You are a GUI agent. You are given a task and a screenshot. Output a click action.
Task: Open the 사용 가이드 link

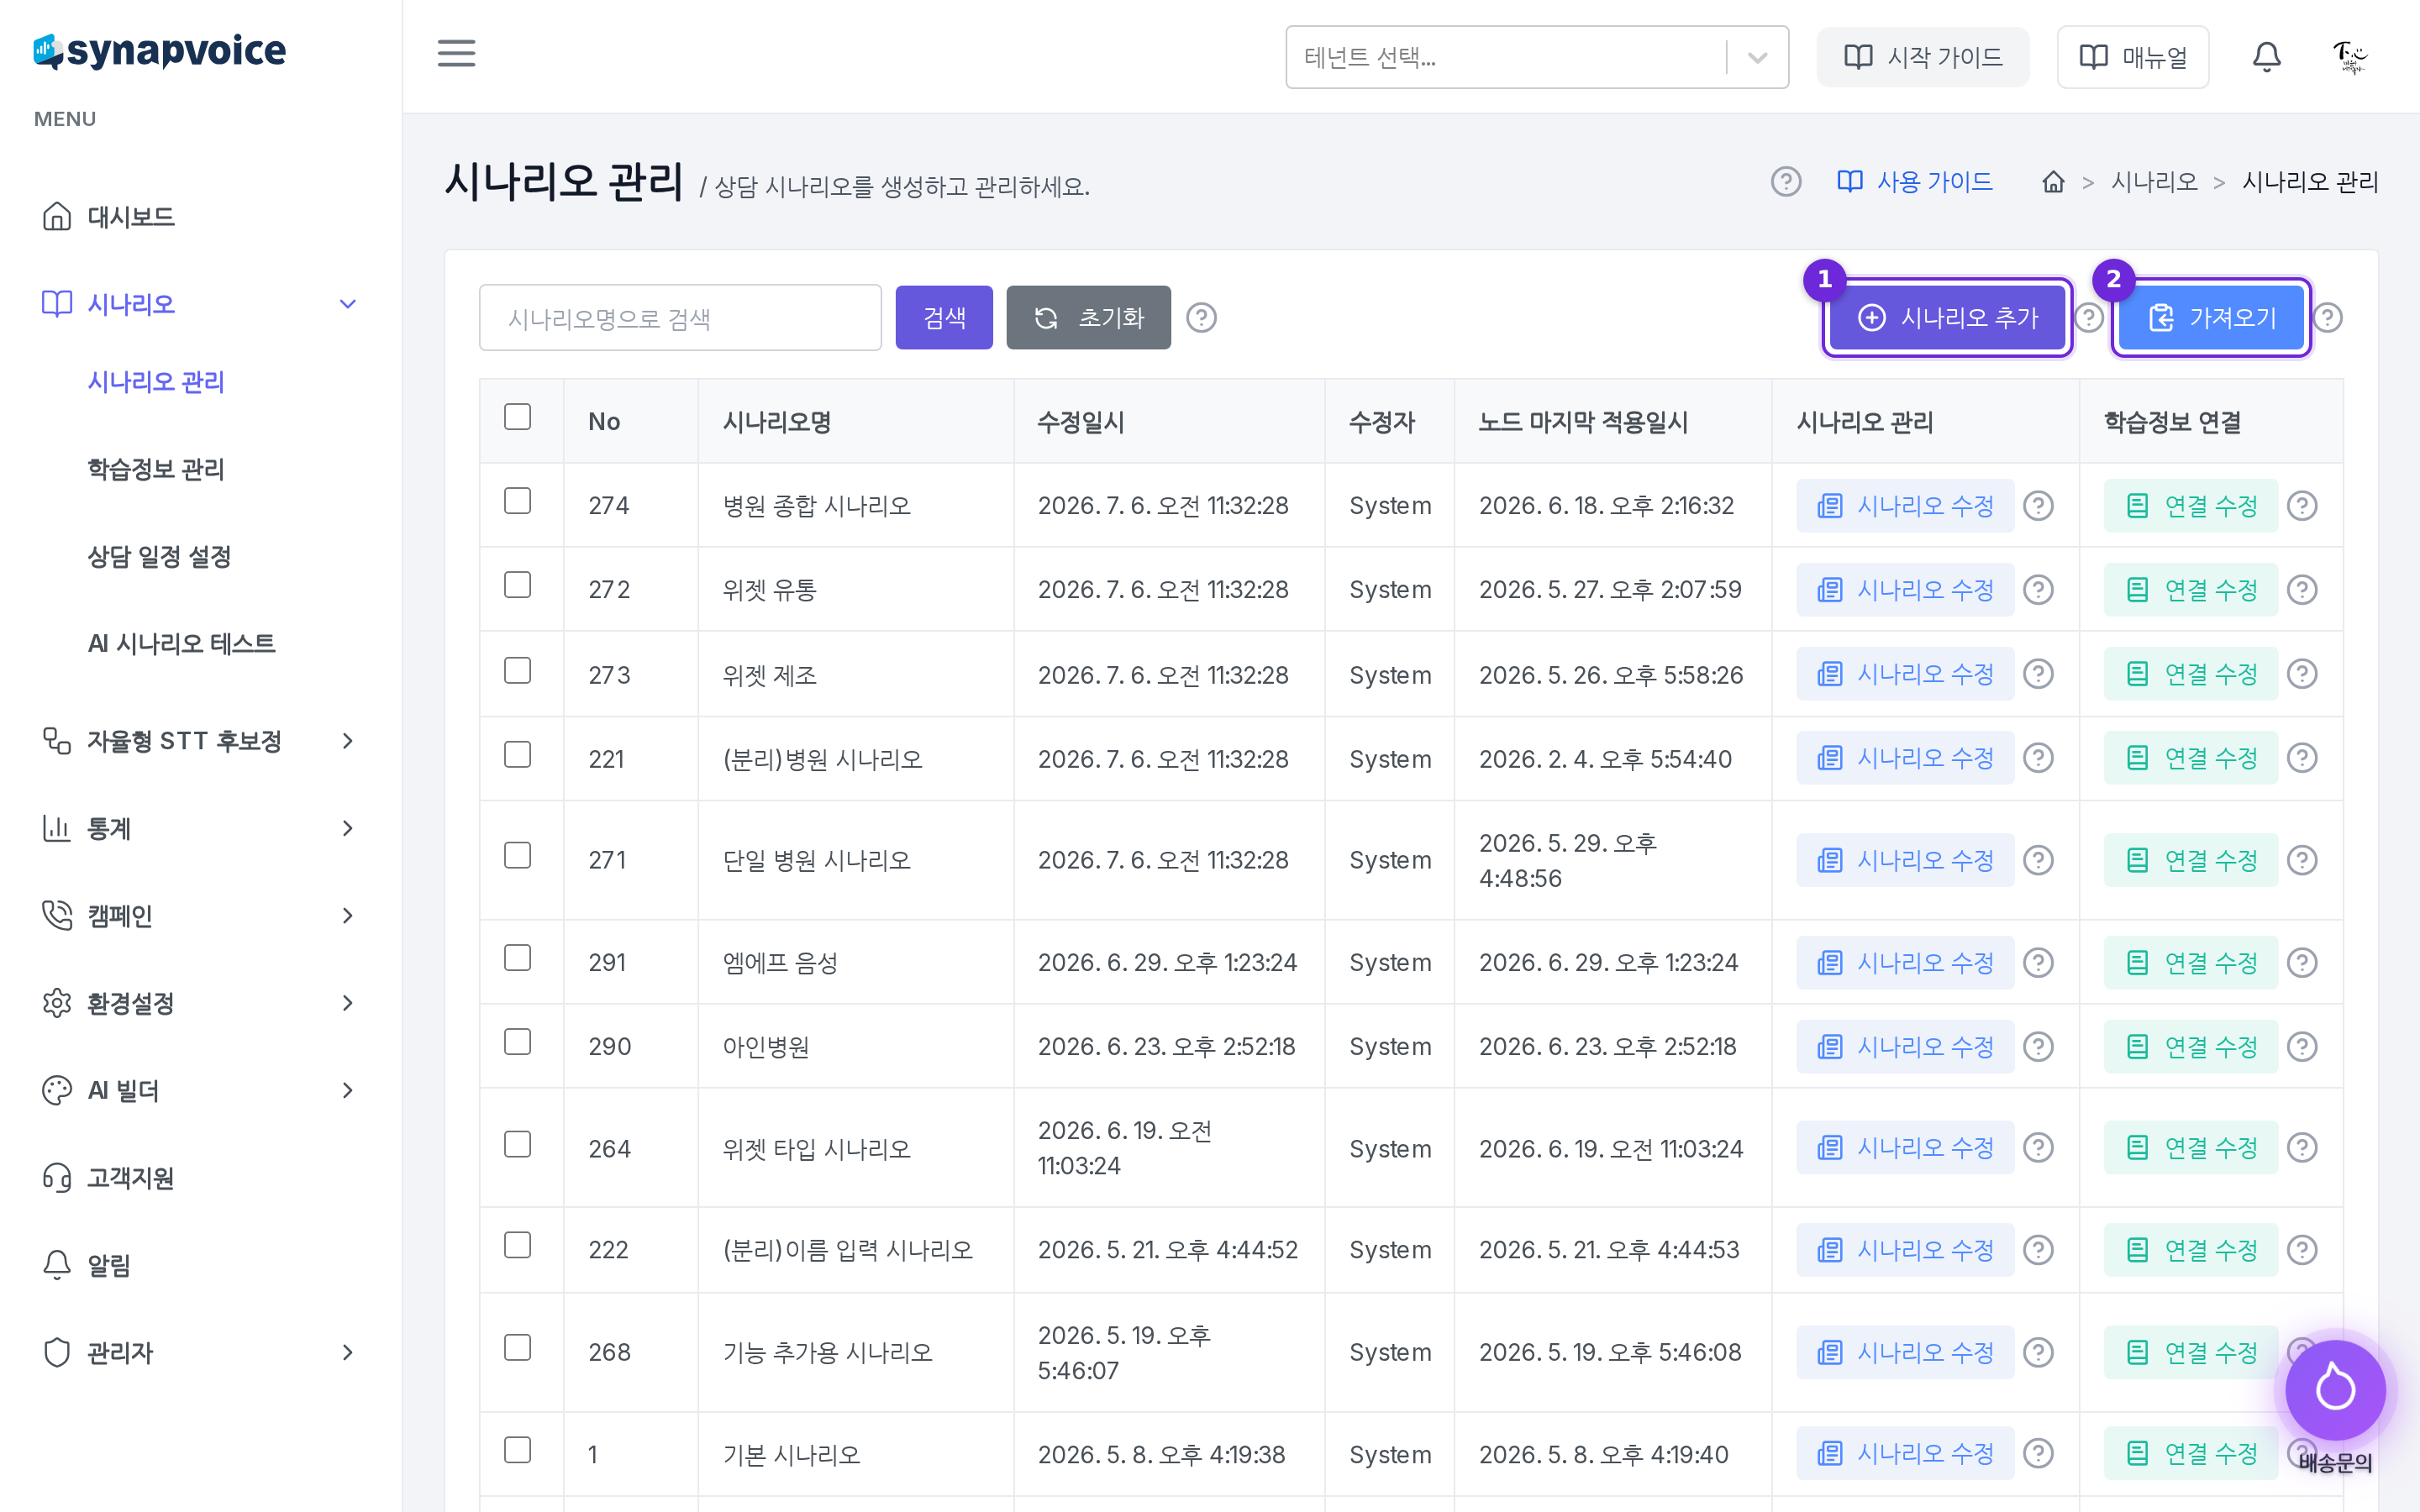click(x=1915, y=182)
